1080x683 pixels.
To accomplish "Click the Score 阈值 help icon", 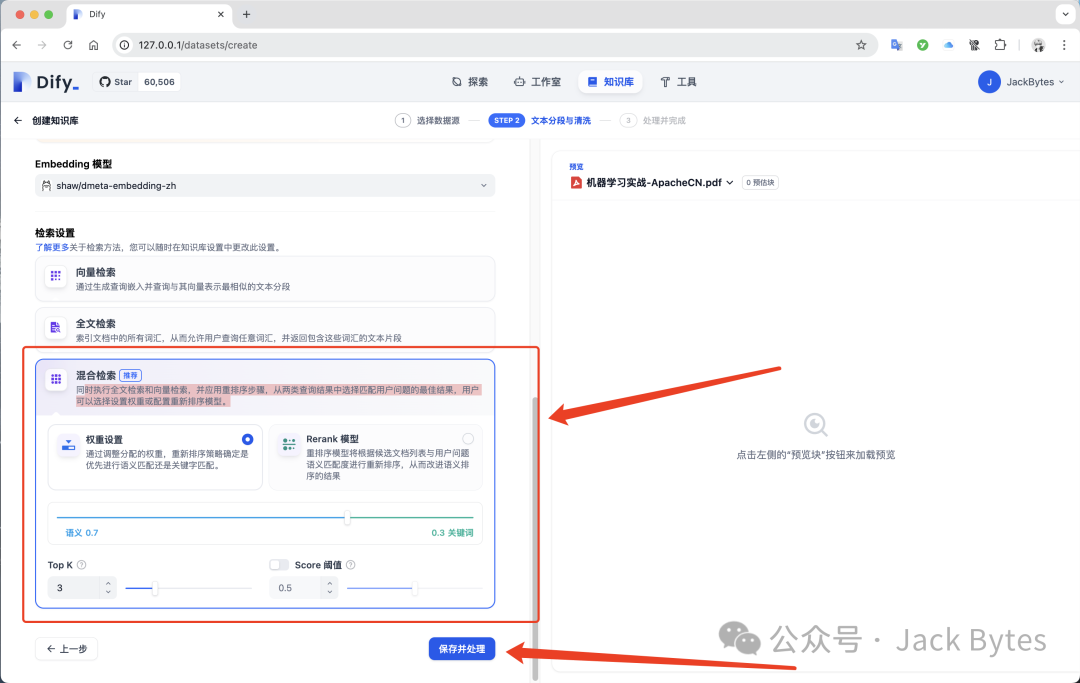I will pos(351,565).
